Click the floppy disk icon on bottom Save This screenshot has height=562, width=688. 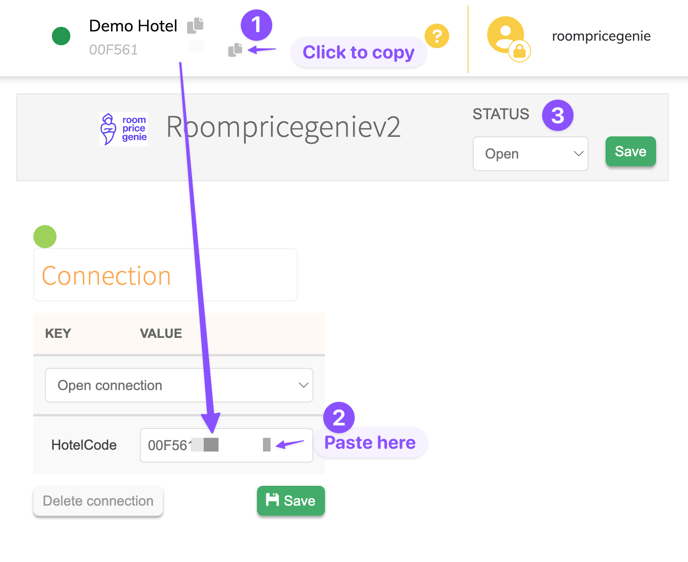[x=273, y=500]
